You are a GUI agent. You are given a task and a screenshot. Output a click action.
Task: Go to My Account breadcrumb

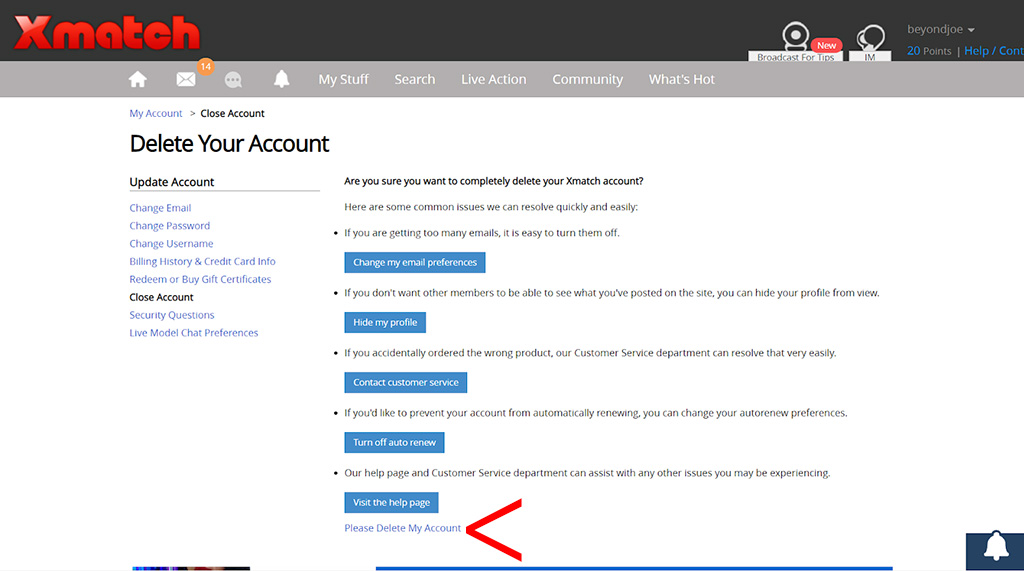pos(155,113)
